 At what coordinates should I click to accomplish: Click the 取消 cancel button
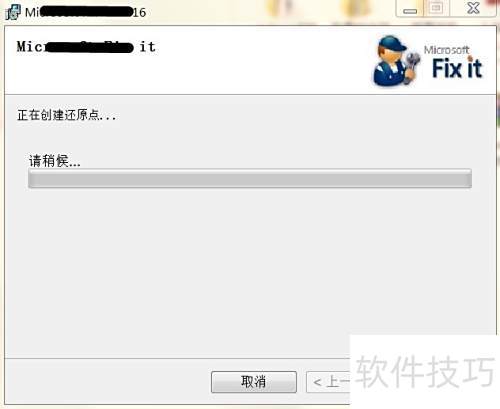[x=254, y=382]
